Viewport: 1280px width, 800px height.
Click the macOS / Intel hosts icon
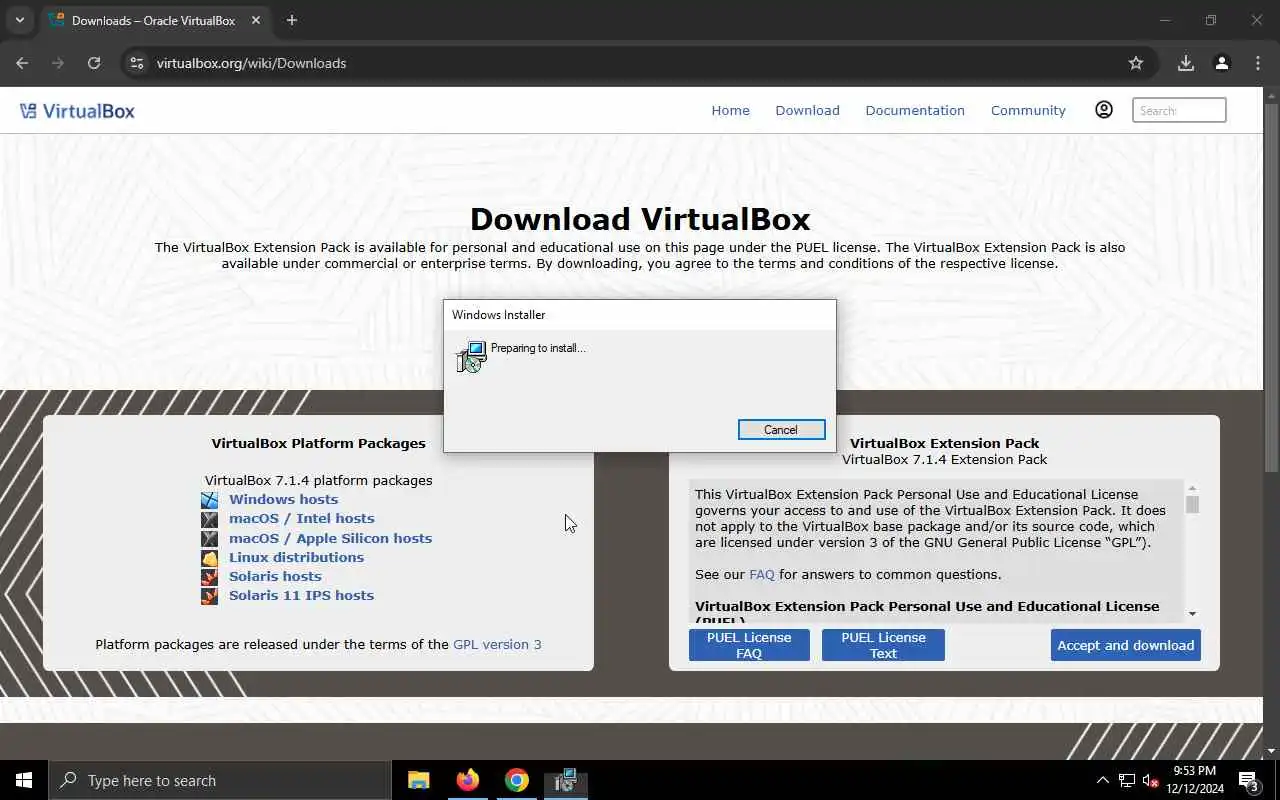[x=209, y=519]
